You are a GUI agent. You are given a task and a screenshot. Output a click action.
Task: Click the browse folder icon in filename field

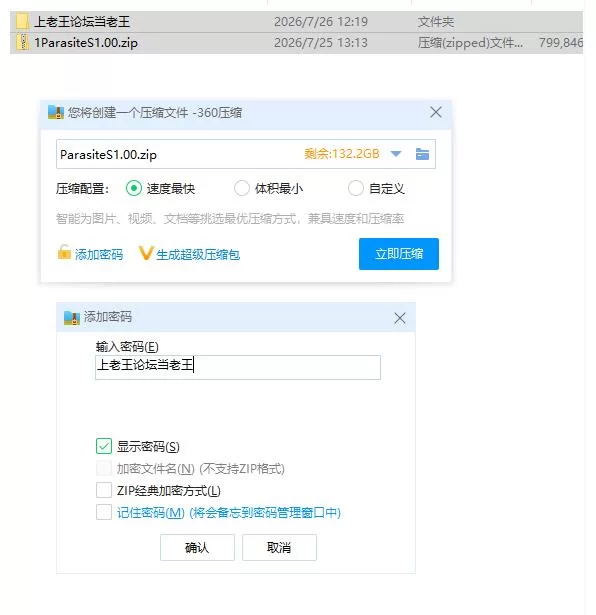(422, 154)
